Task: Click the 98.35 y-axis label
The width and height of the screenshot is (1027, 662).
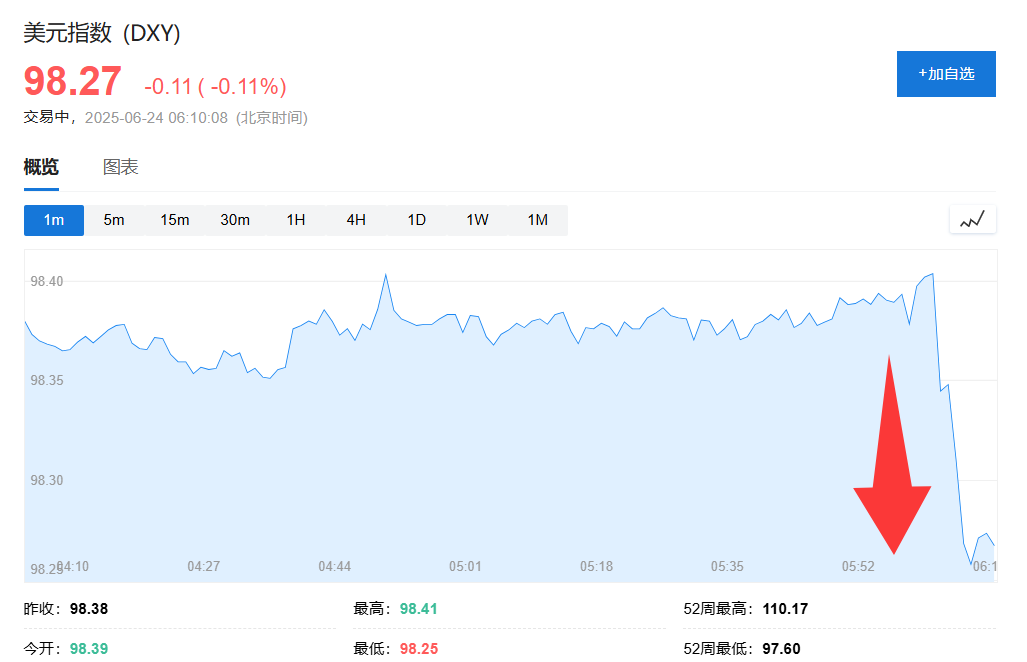Action: [x=47, y=380]
